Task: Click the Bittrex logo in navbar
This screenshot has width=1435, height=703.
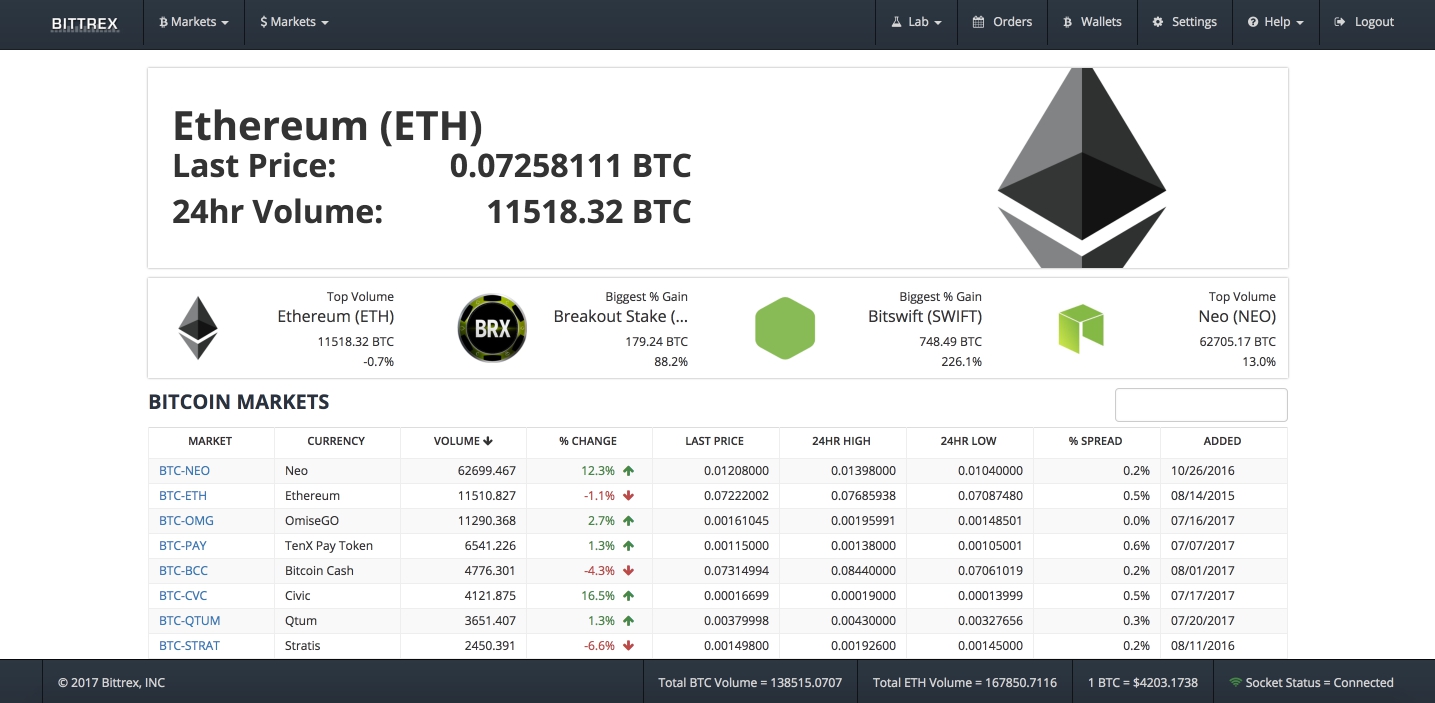Action: click(x=85, y=22)
